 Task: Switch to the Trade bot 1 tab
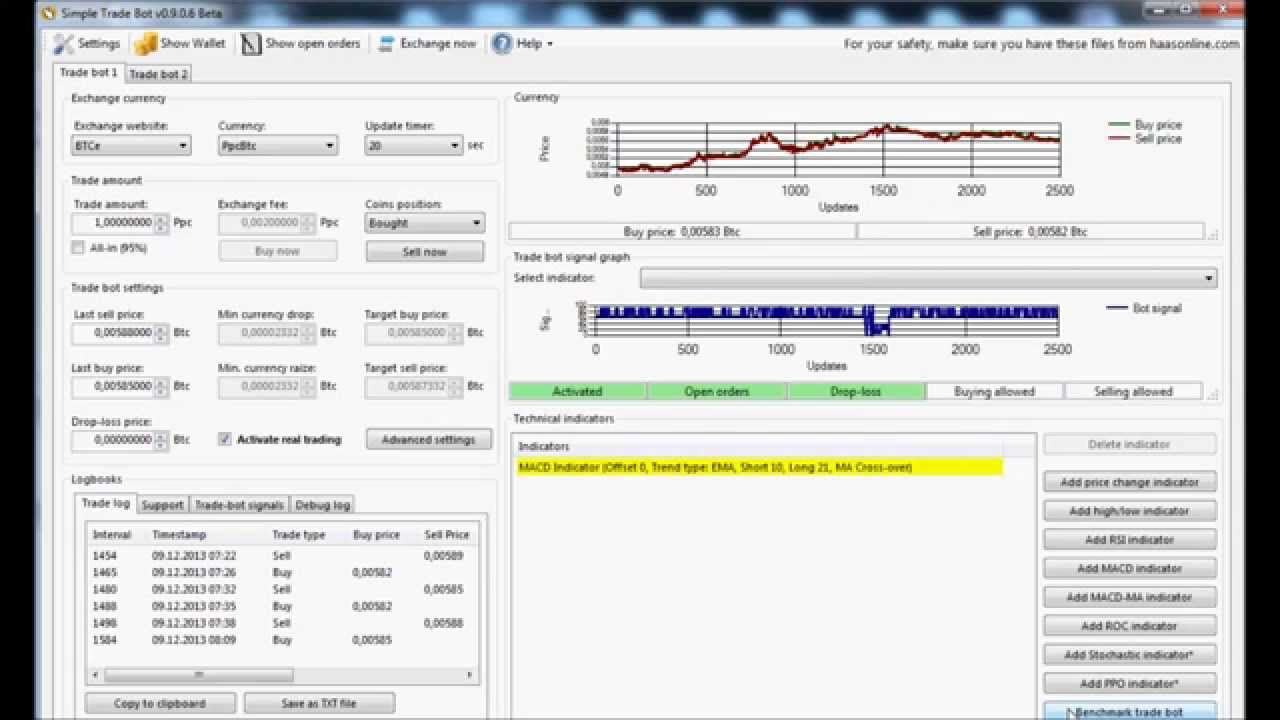tap(88, 73)
